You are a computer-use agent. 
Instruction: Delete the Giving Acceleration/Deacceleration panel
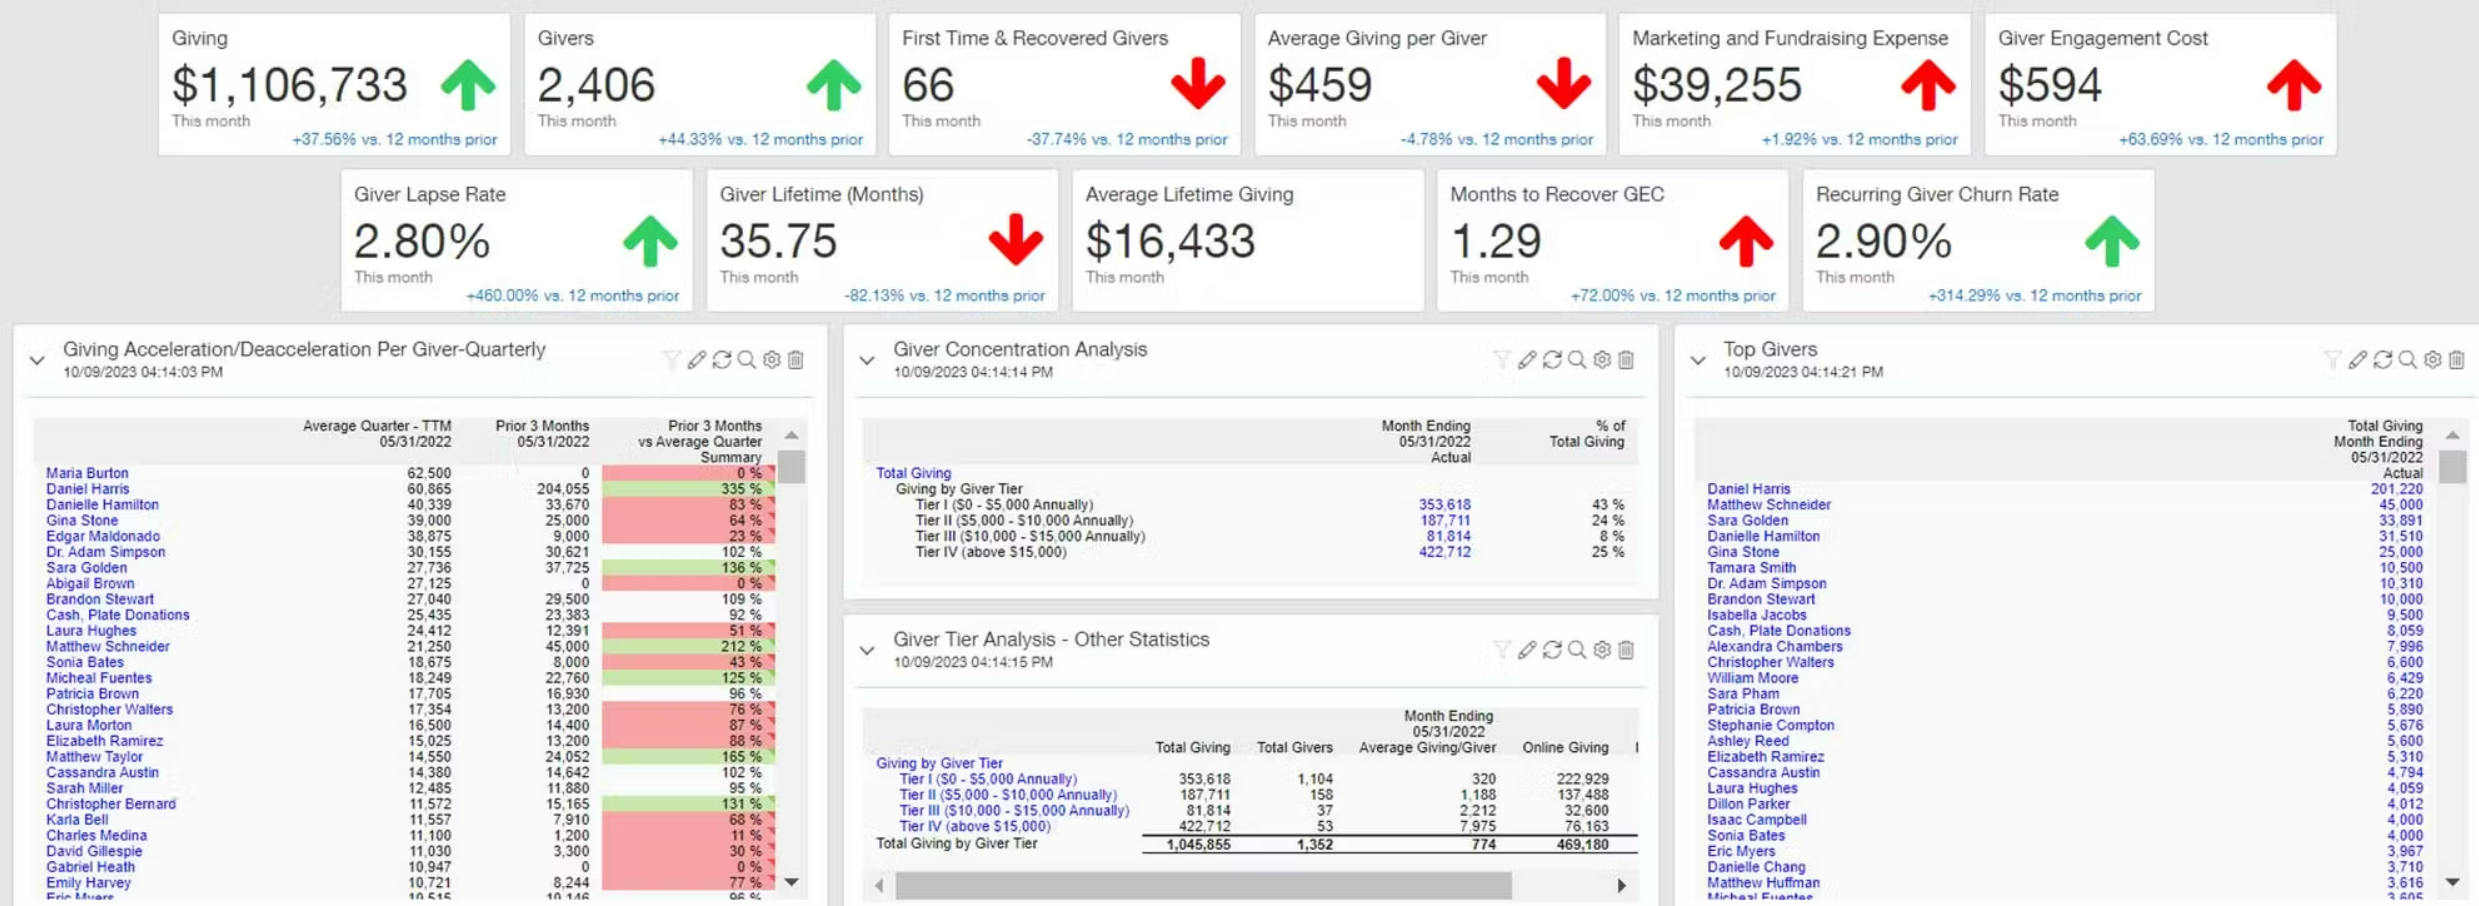click(796, 360)
